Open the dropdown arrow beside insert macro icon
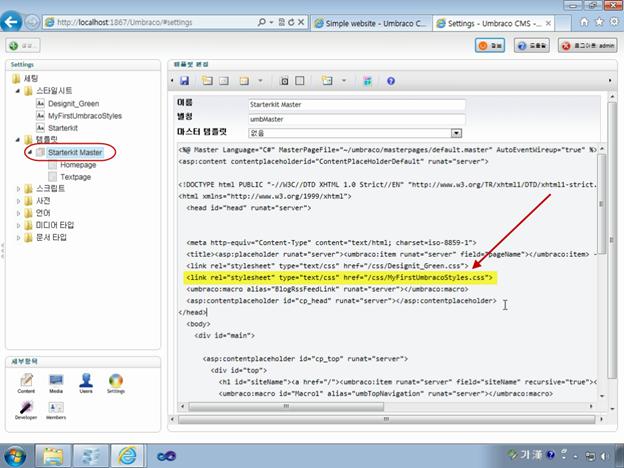Image resolution: width=624 pixels, height=468 pixels. (x=260, y=81)
